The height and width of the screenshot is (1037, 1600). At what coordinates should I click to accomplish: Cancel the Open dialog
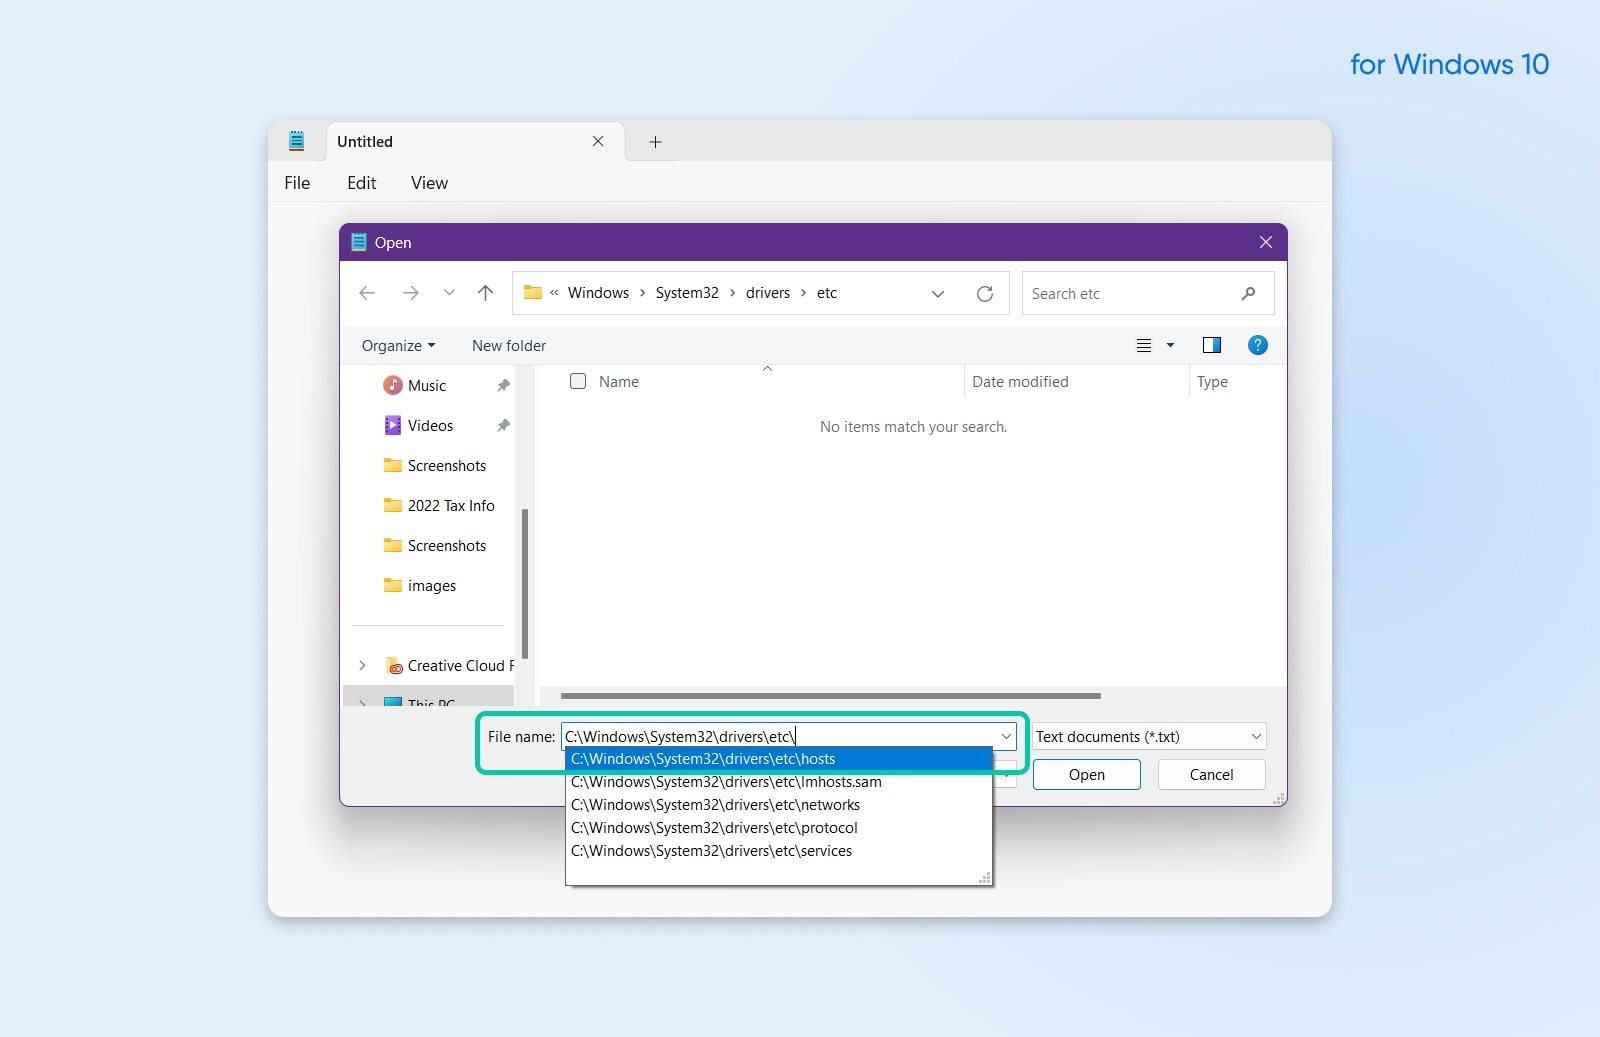[1210, 774]
